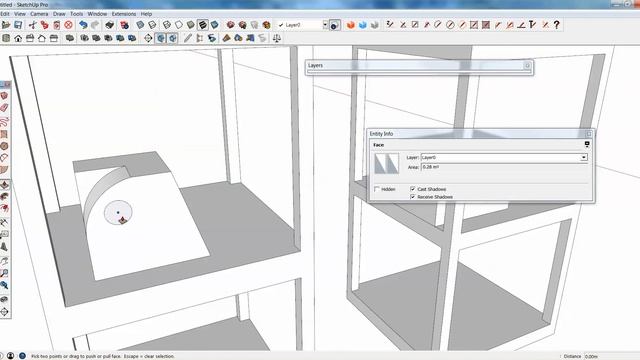Viewport: 640px width, 360px height.
Task: Toggle the layer color button beside Layer0 dropdown
Action: [335, 25]
